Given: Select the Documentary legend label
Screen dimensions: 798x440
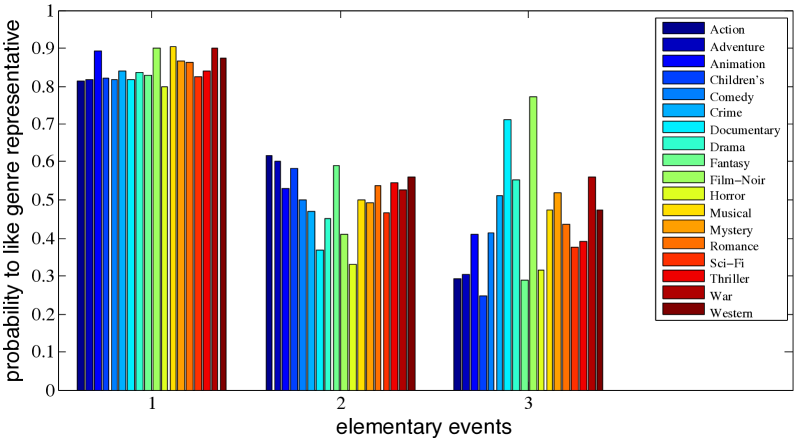Looking at the screenshot, I should pos(745,130).
